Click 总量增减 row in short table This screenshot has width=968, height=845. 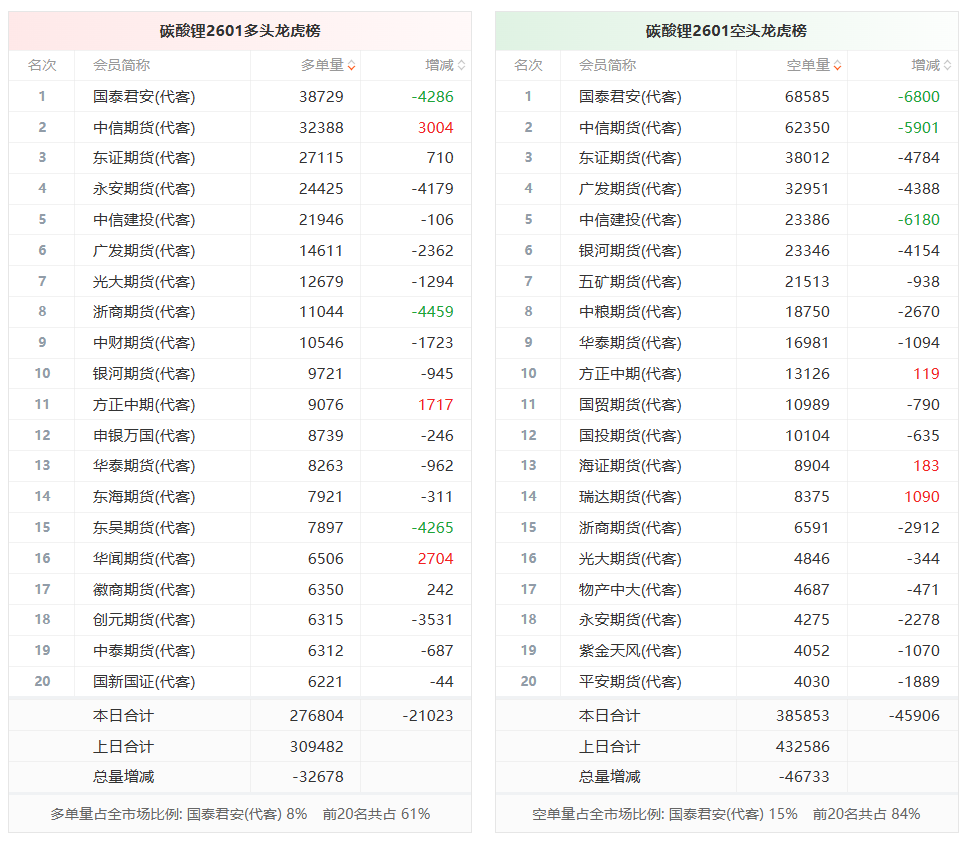pos(727,777)
